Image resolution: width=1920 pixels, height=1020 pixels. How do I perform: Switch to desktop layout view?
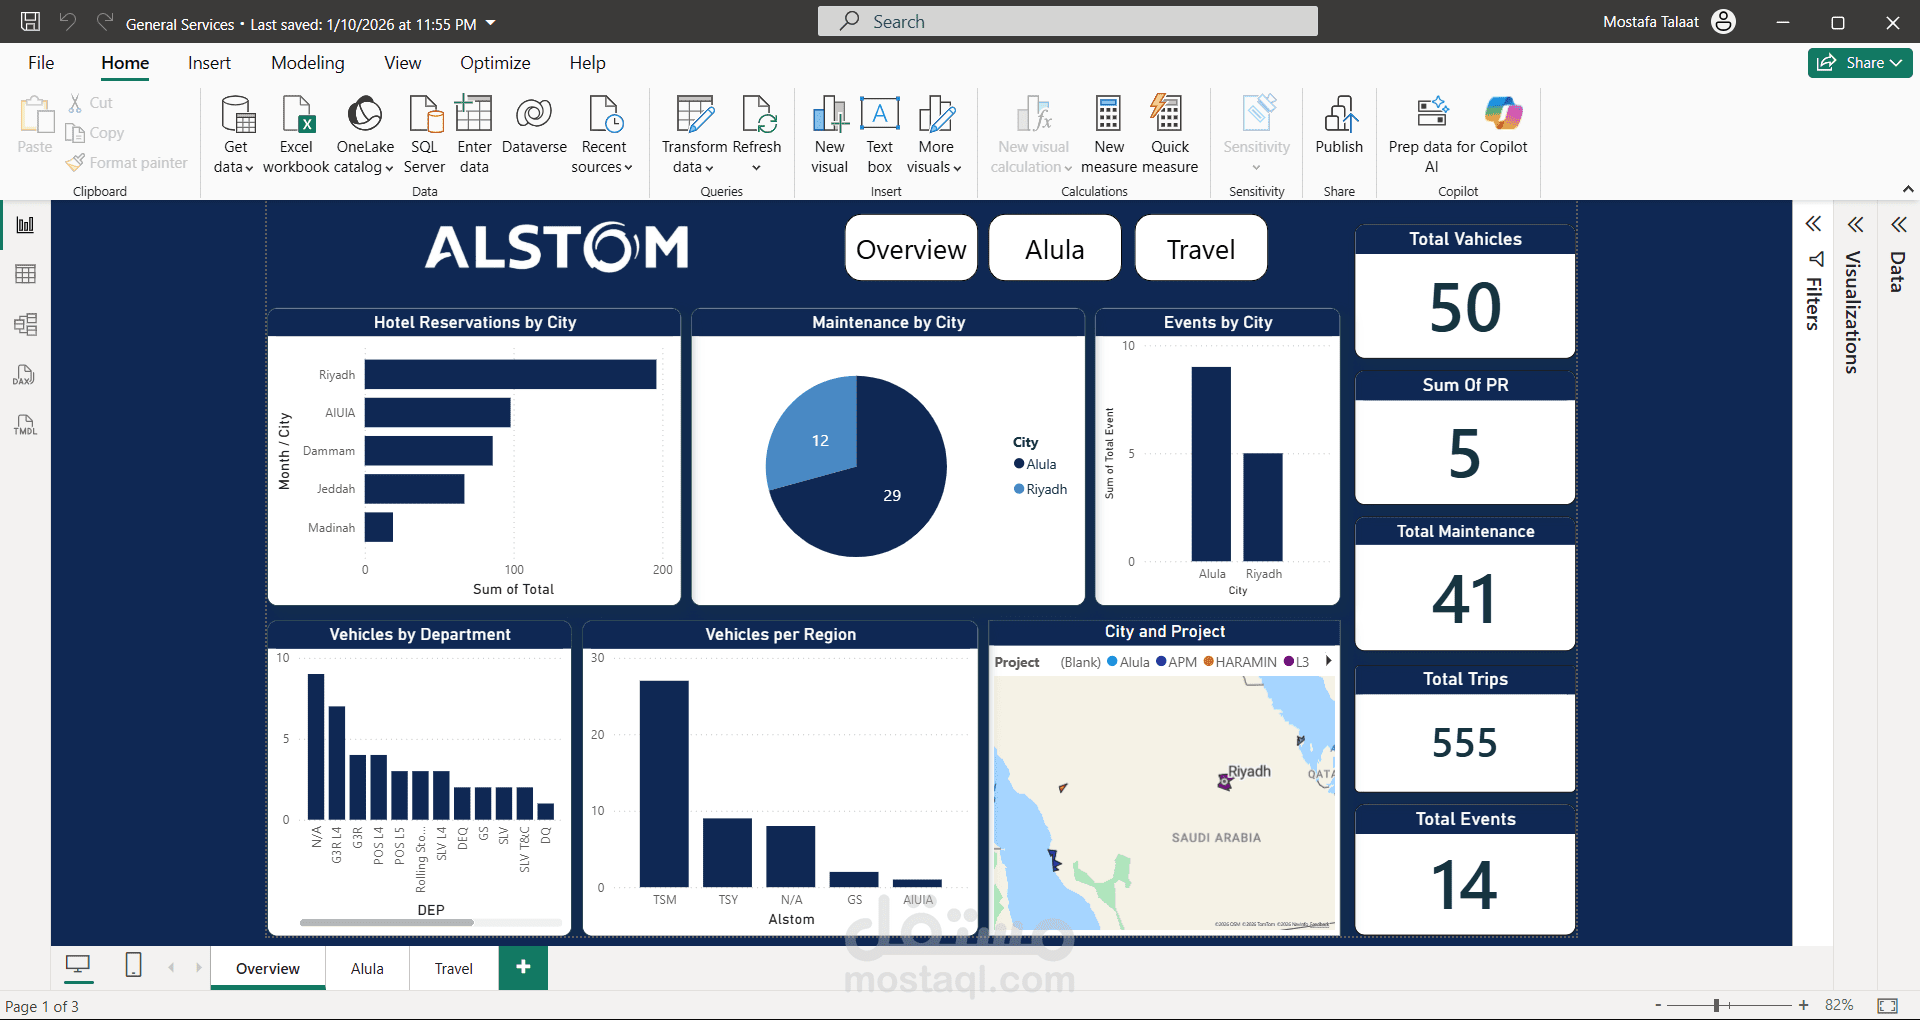click(78, 965)
